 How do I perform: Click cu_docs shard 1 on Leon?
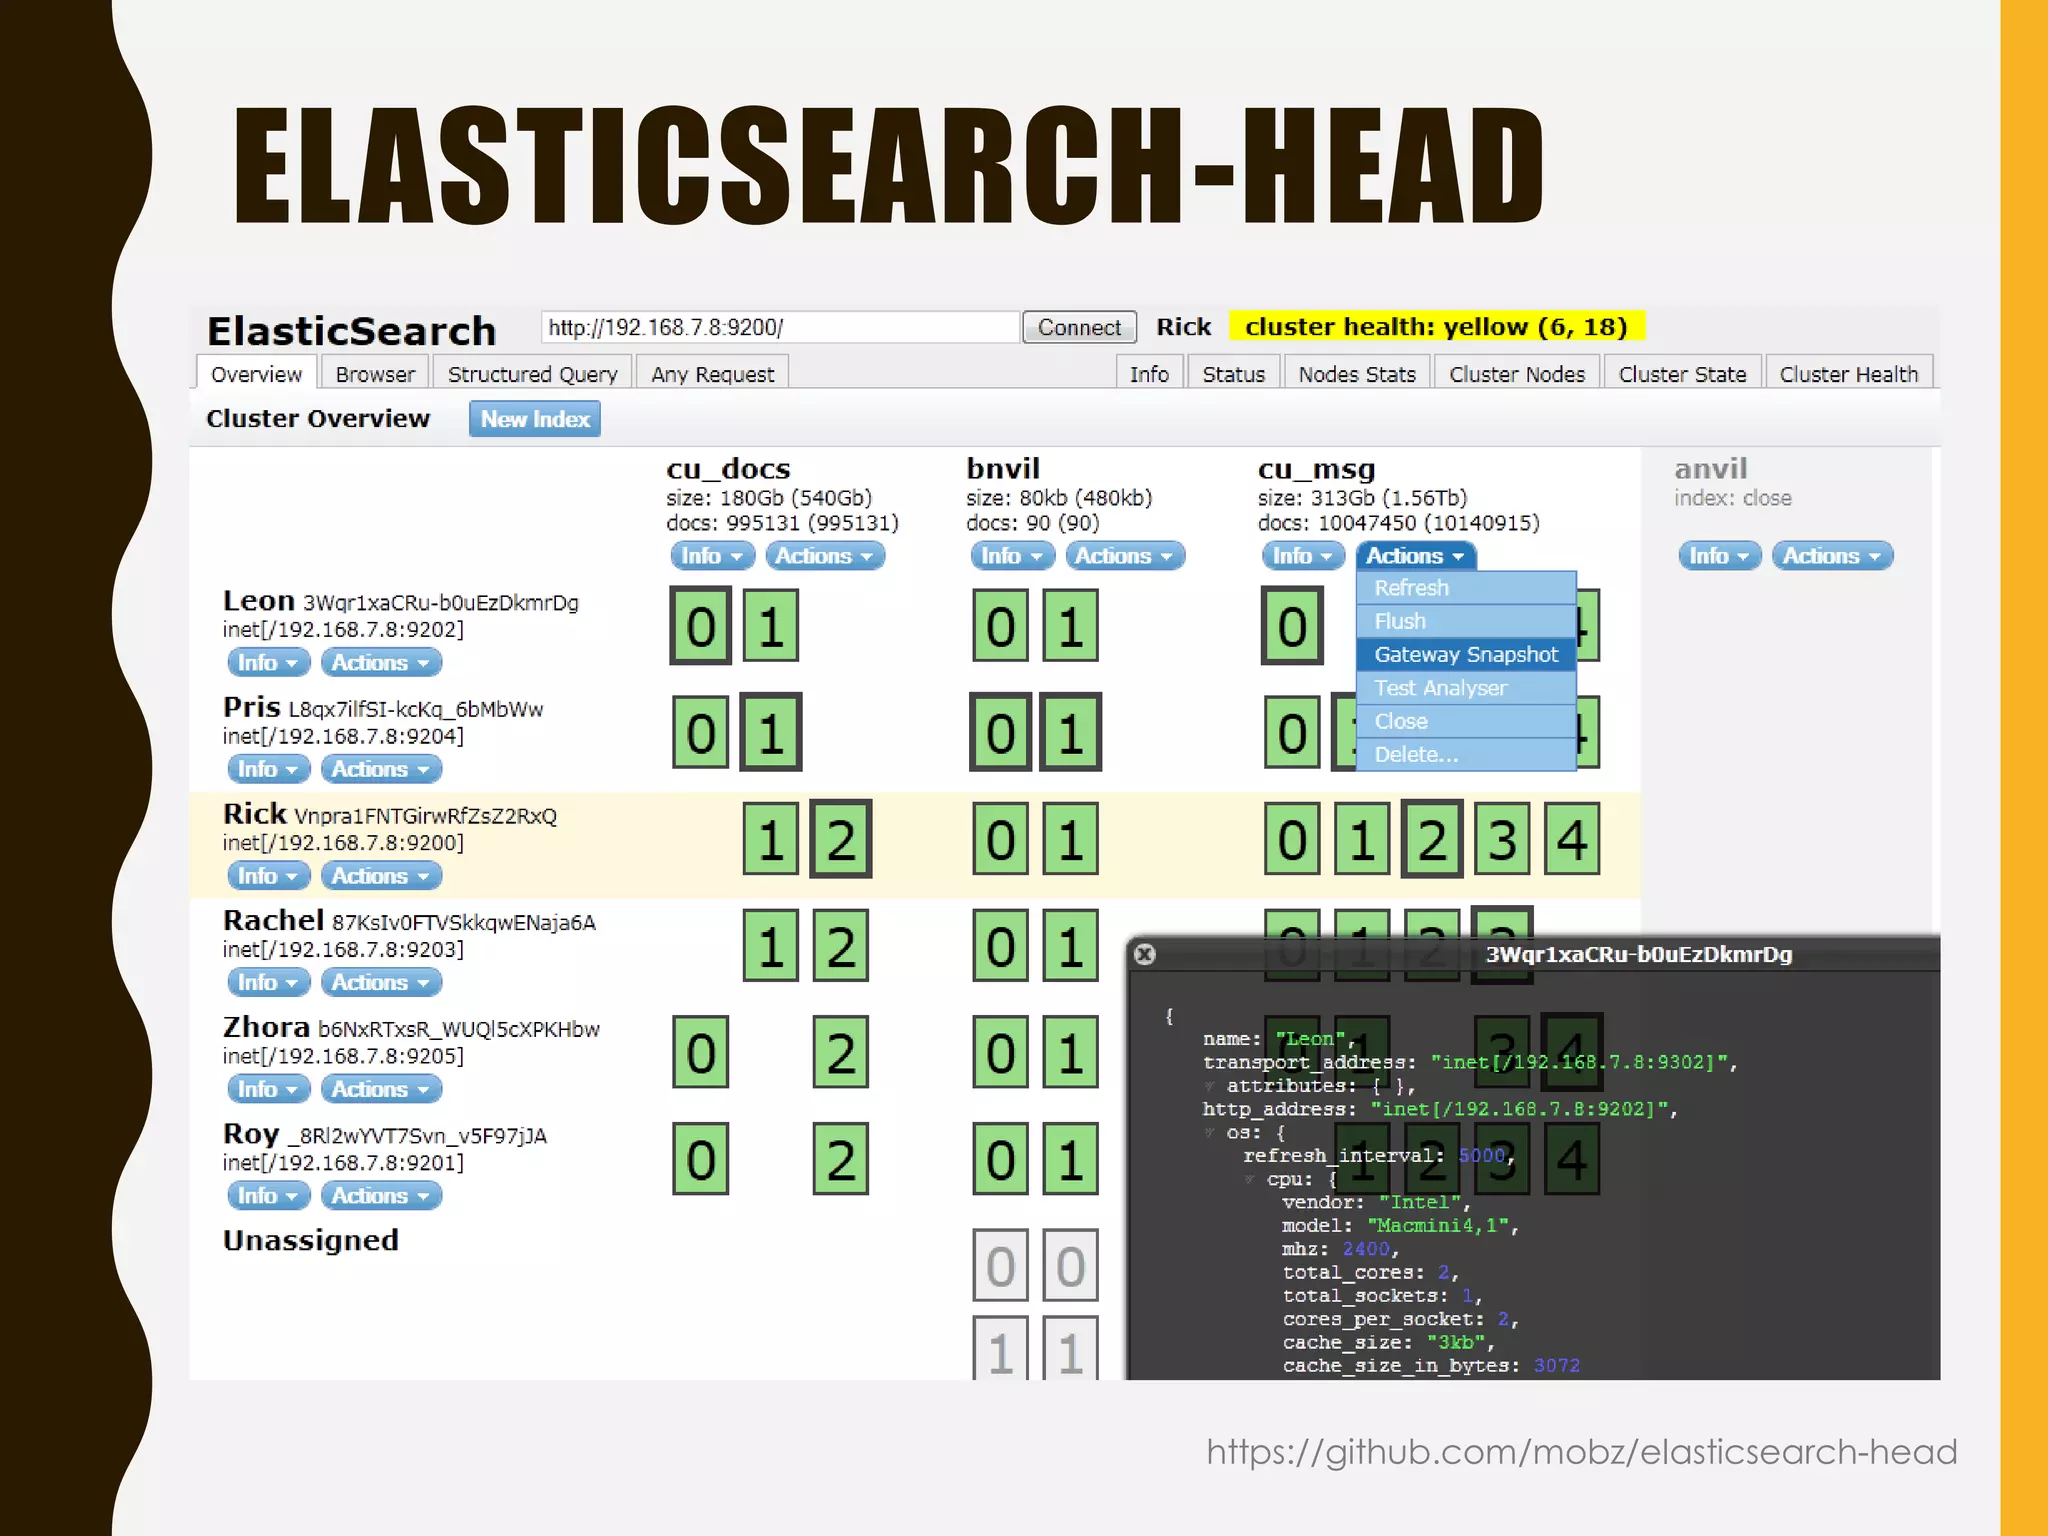click(770, 626)
